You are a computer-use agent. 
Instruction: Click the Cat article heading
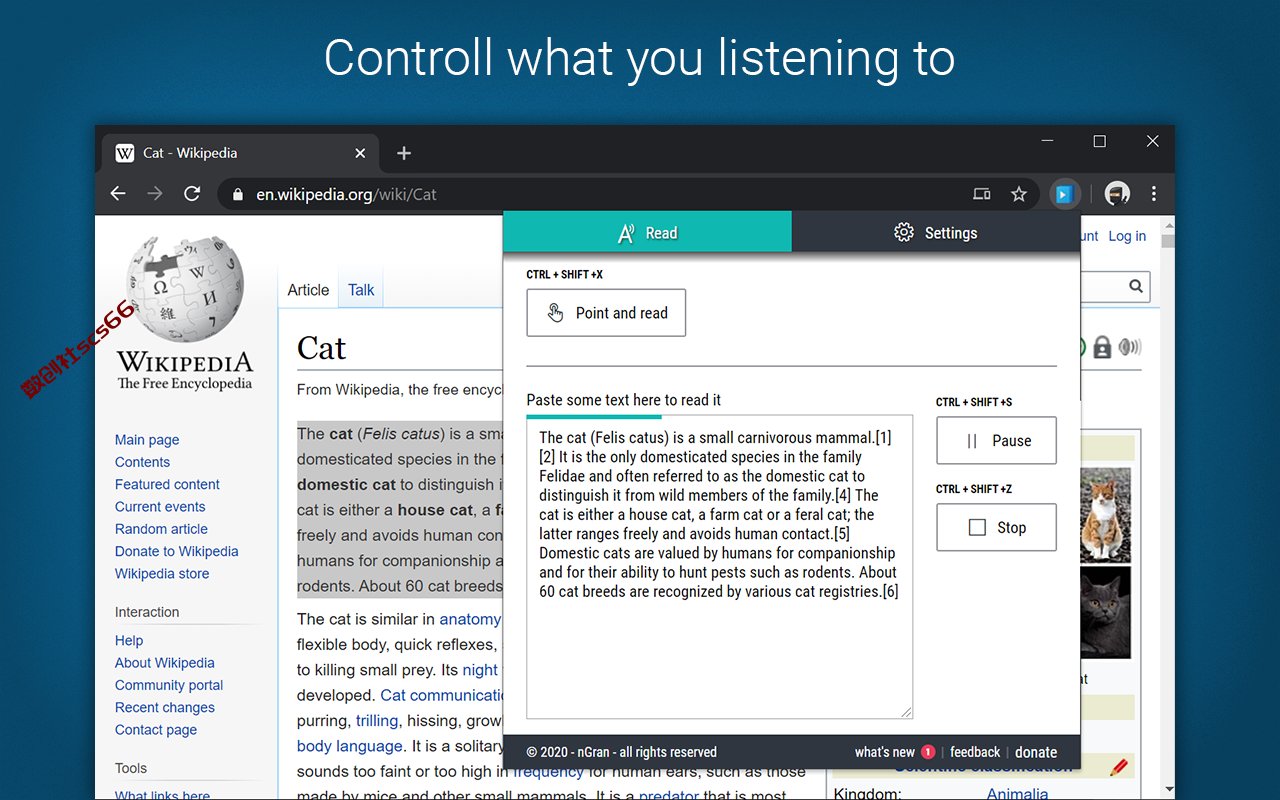pyautogui.click(x=321, y=348)
